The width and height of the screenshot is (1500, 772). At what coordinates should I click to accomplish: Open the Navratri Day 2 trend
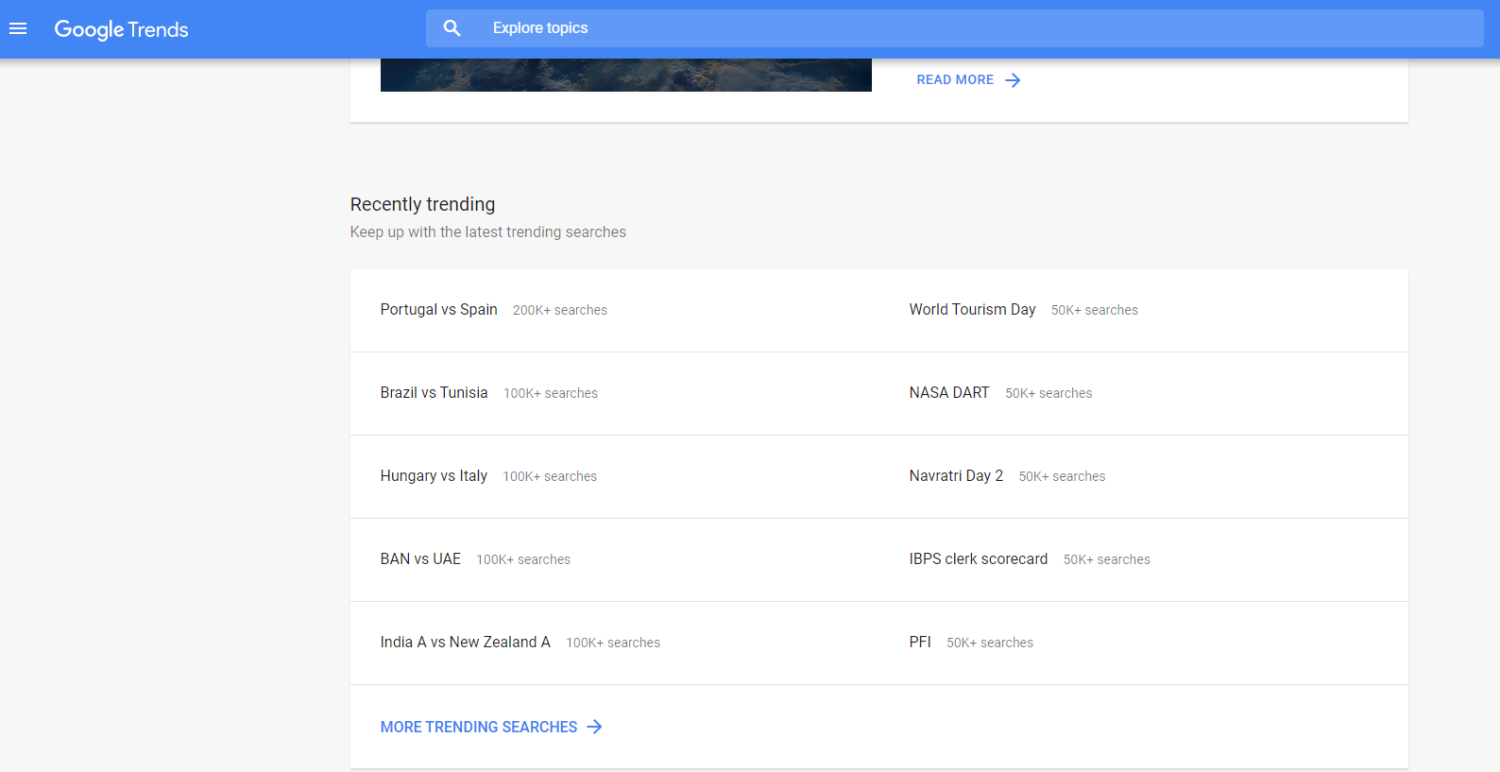point(956,475)
